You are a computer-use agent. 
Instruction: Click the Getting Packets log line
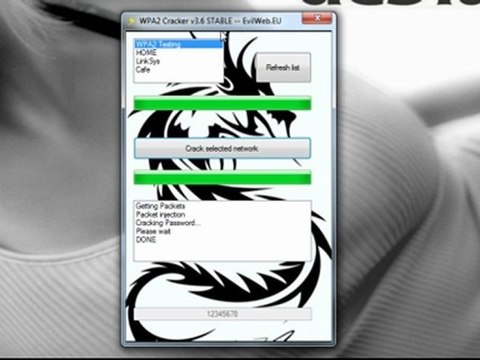(160, 206)
